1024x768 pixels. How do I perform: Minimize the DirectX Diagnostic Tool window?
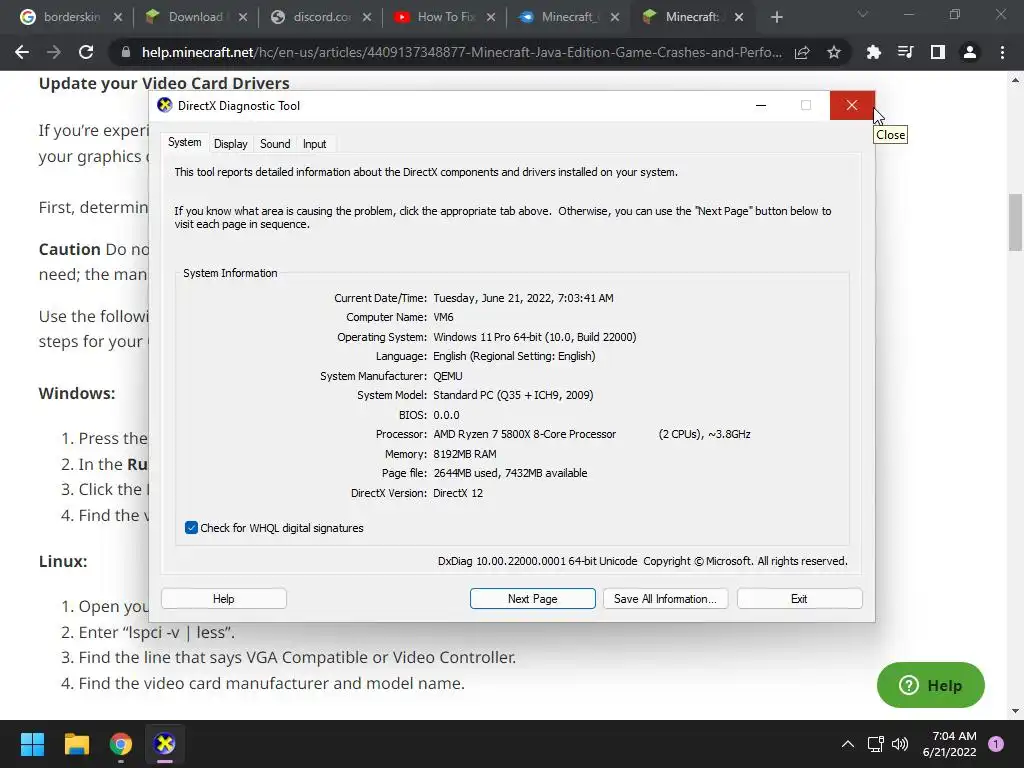pyautogui.click(x=761, y=105)
